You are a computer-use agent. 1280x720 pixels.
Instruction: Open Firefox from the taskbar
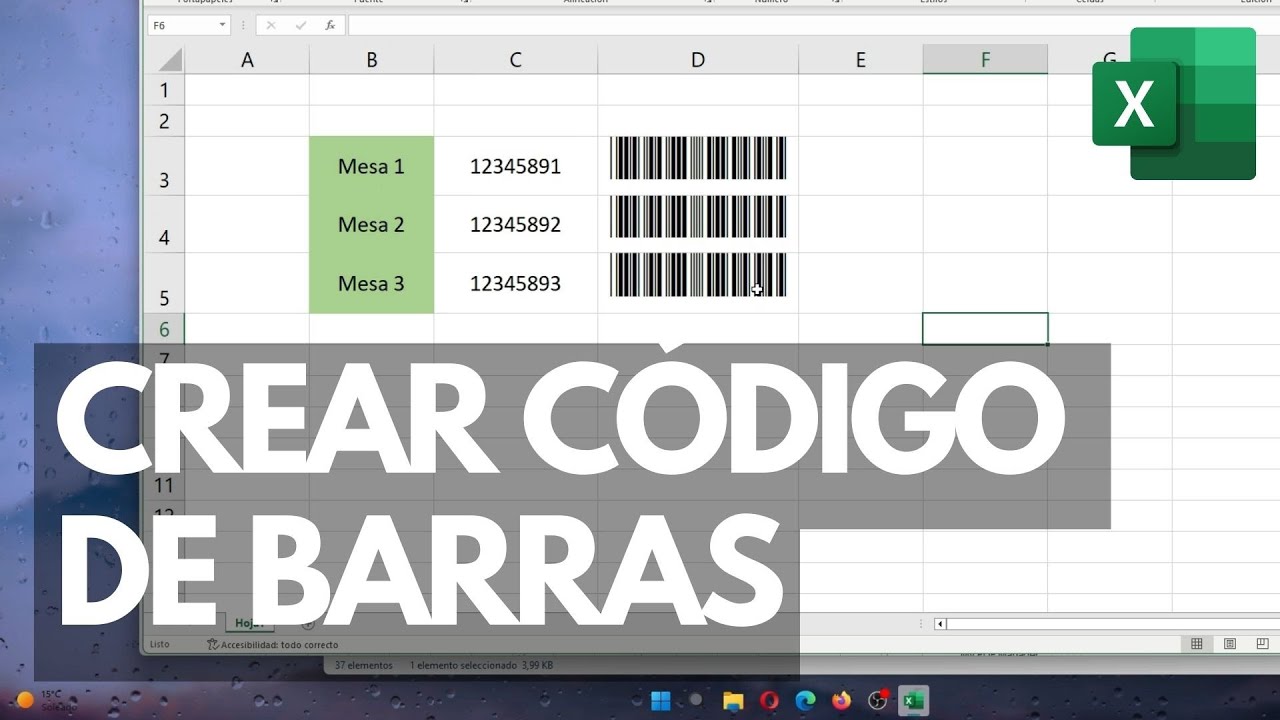point(841,700)
